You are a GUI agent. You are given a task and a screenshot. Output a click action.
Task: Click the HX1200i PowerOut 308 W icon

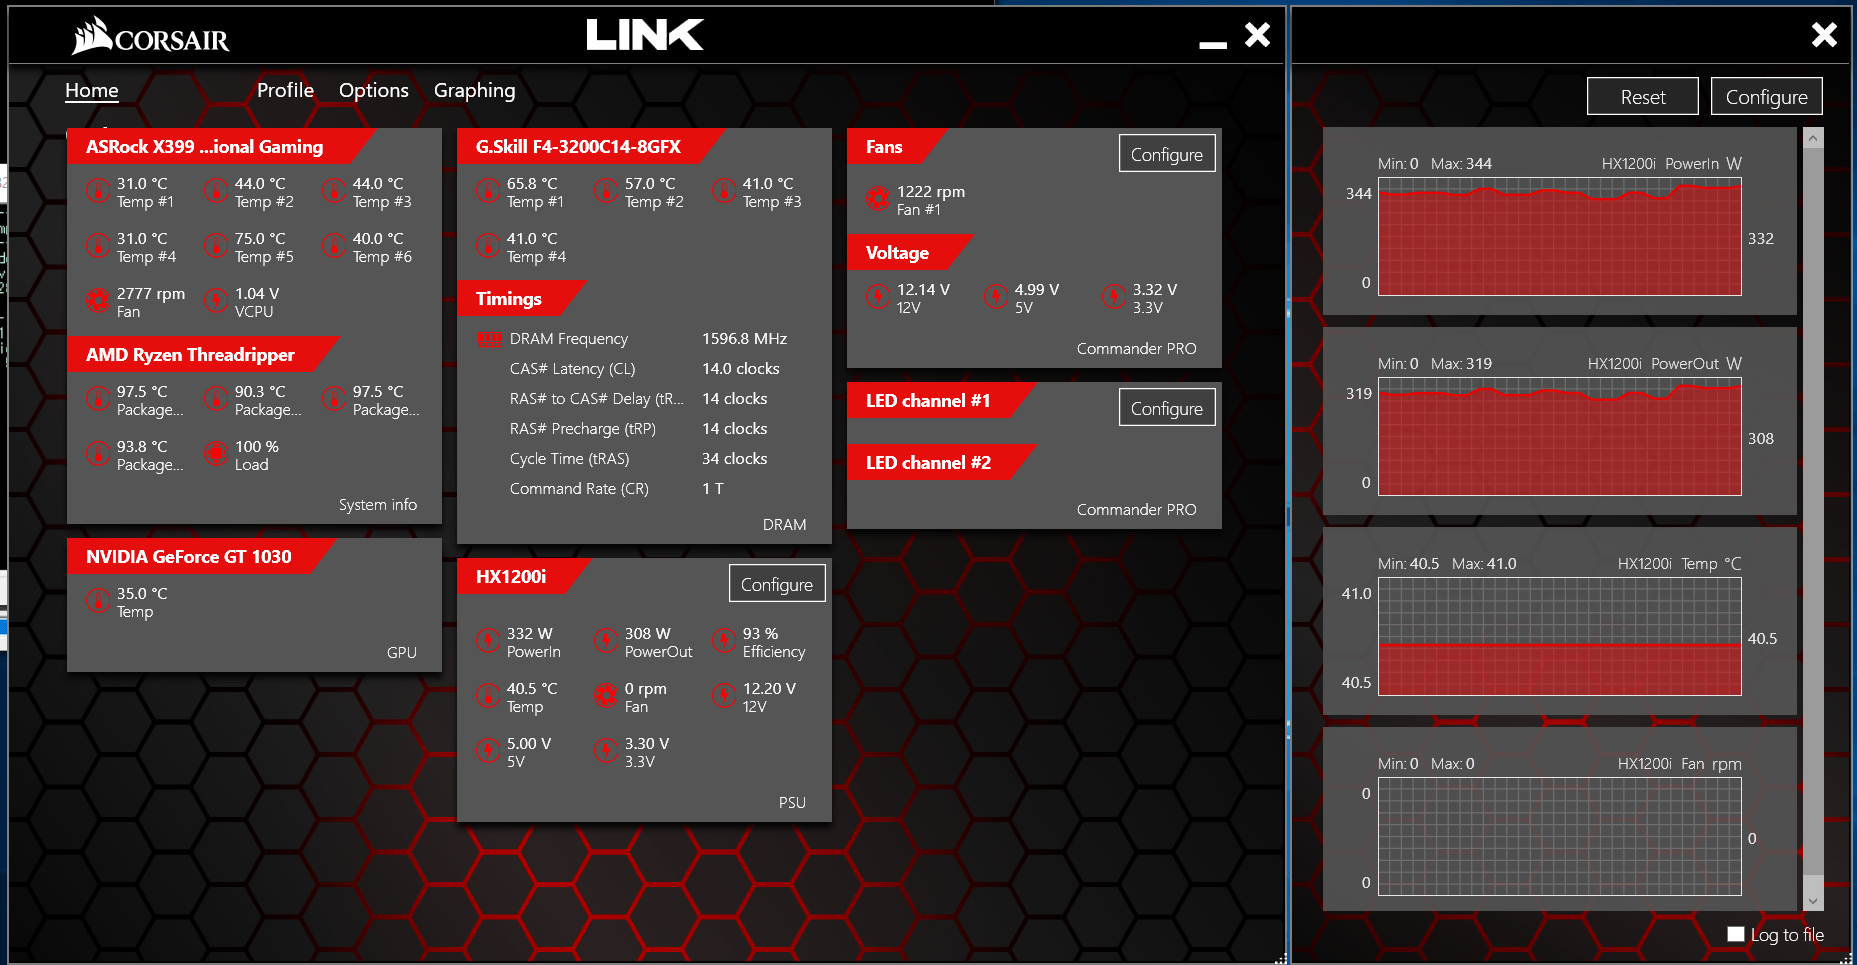point(605,640)
